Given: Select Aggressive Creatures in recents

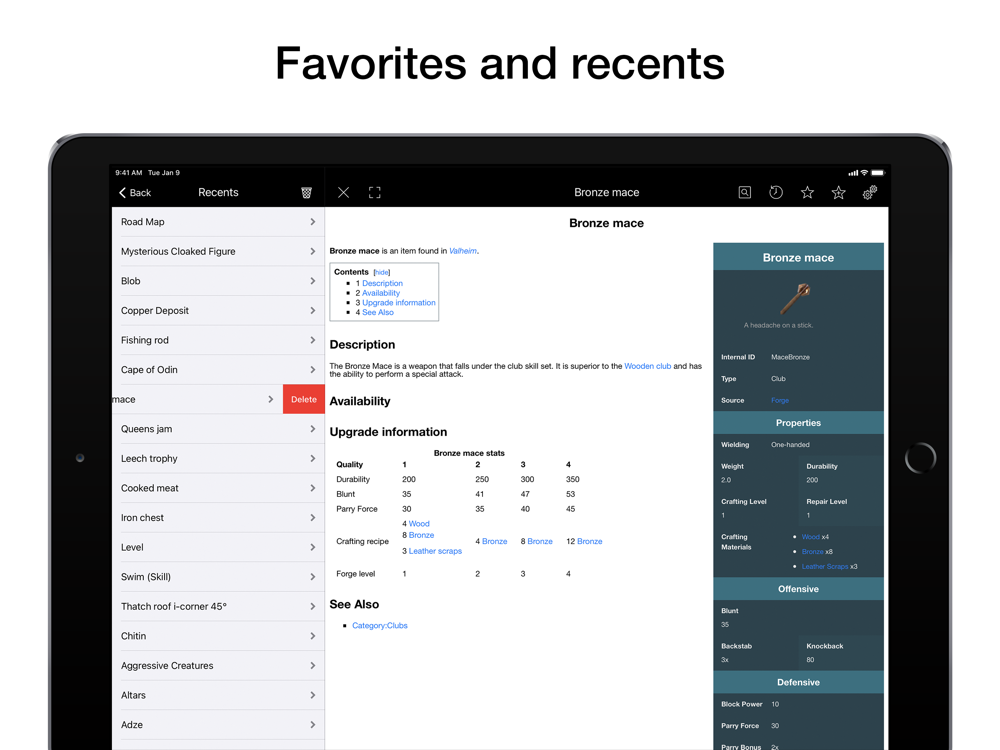Looking at the screenshot, I should pyautogui.click(x=218, y=666).
